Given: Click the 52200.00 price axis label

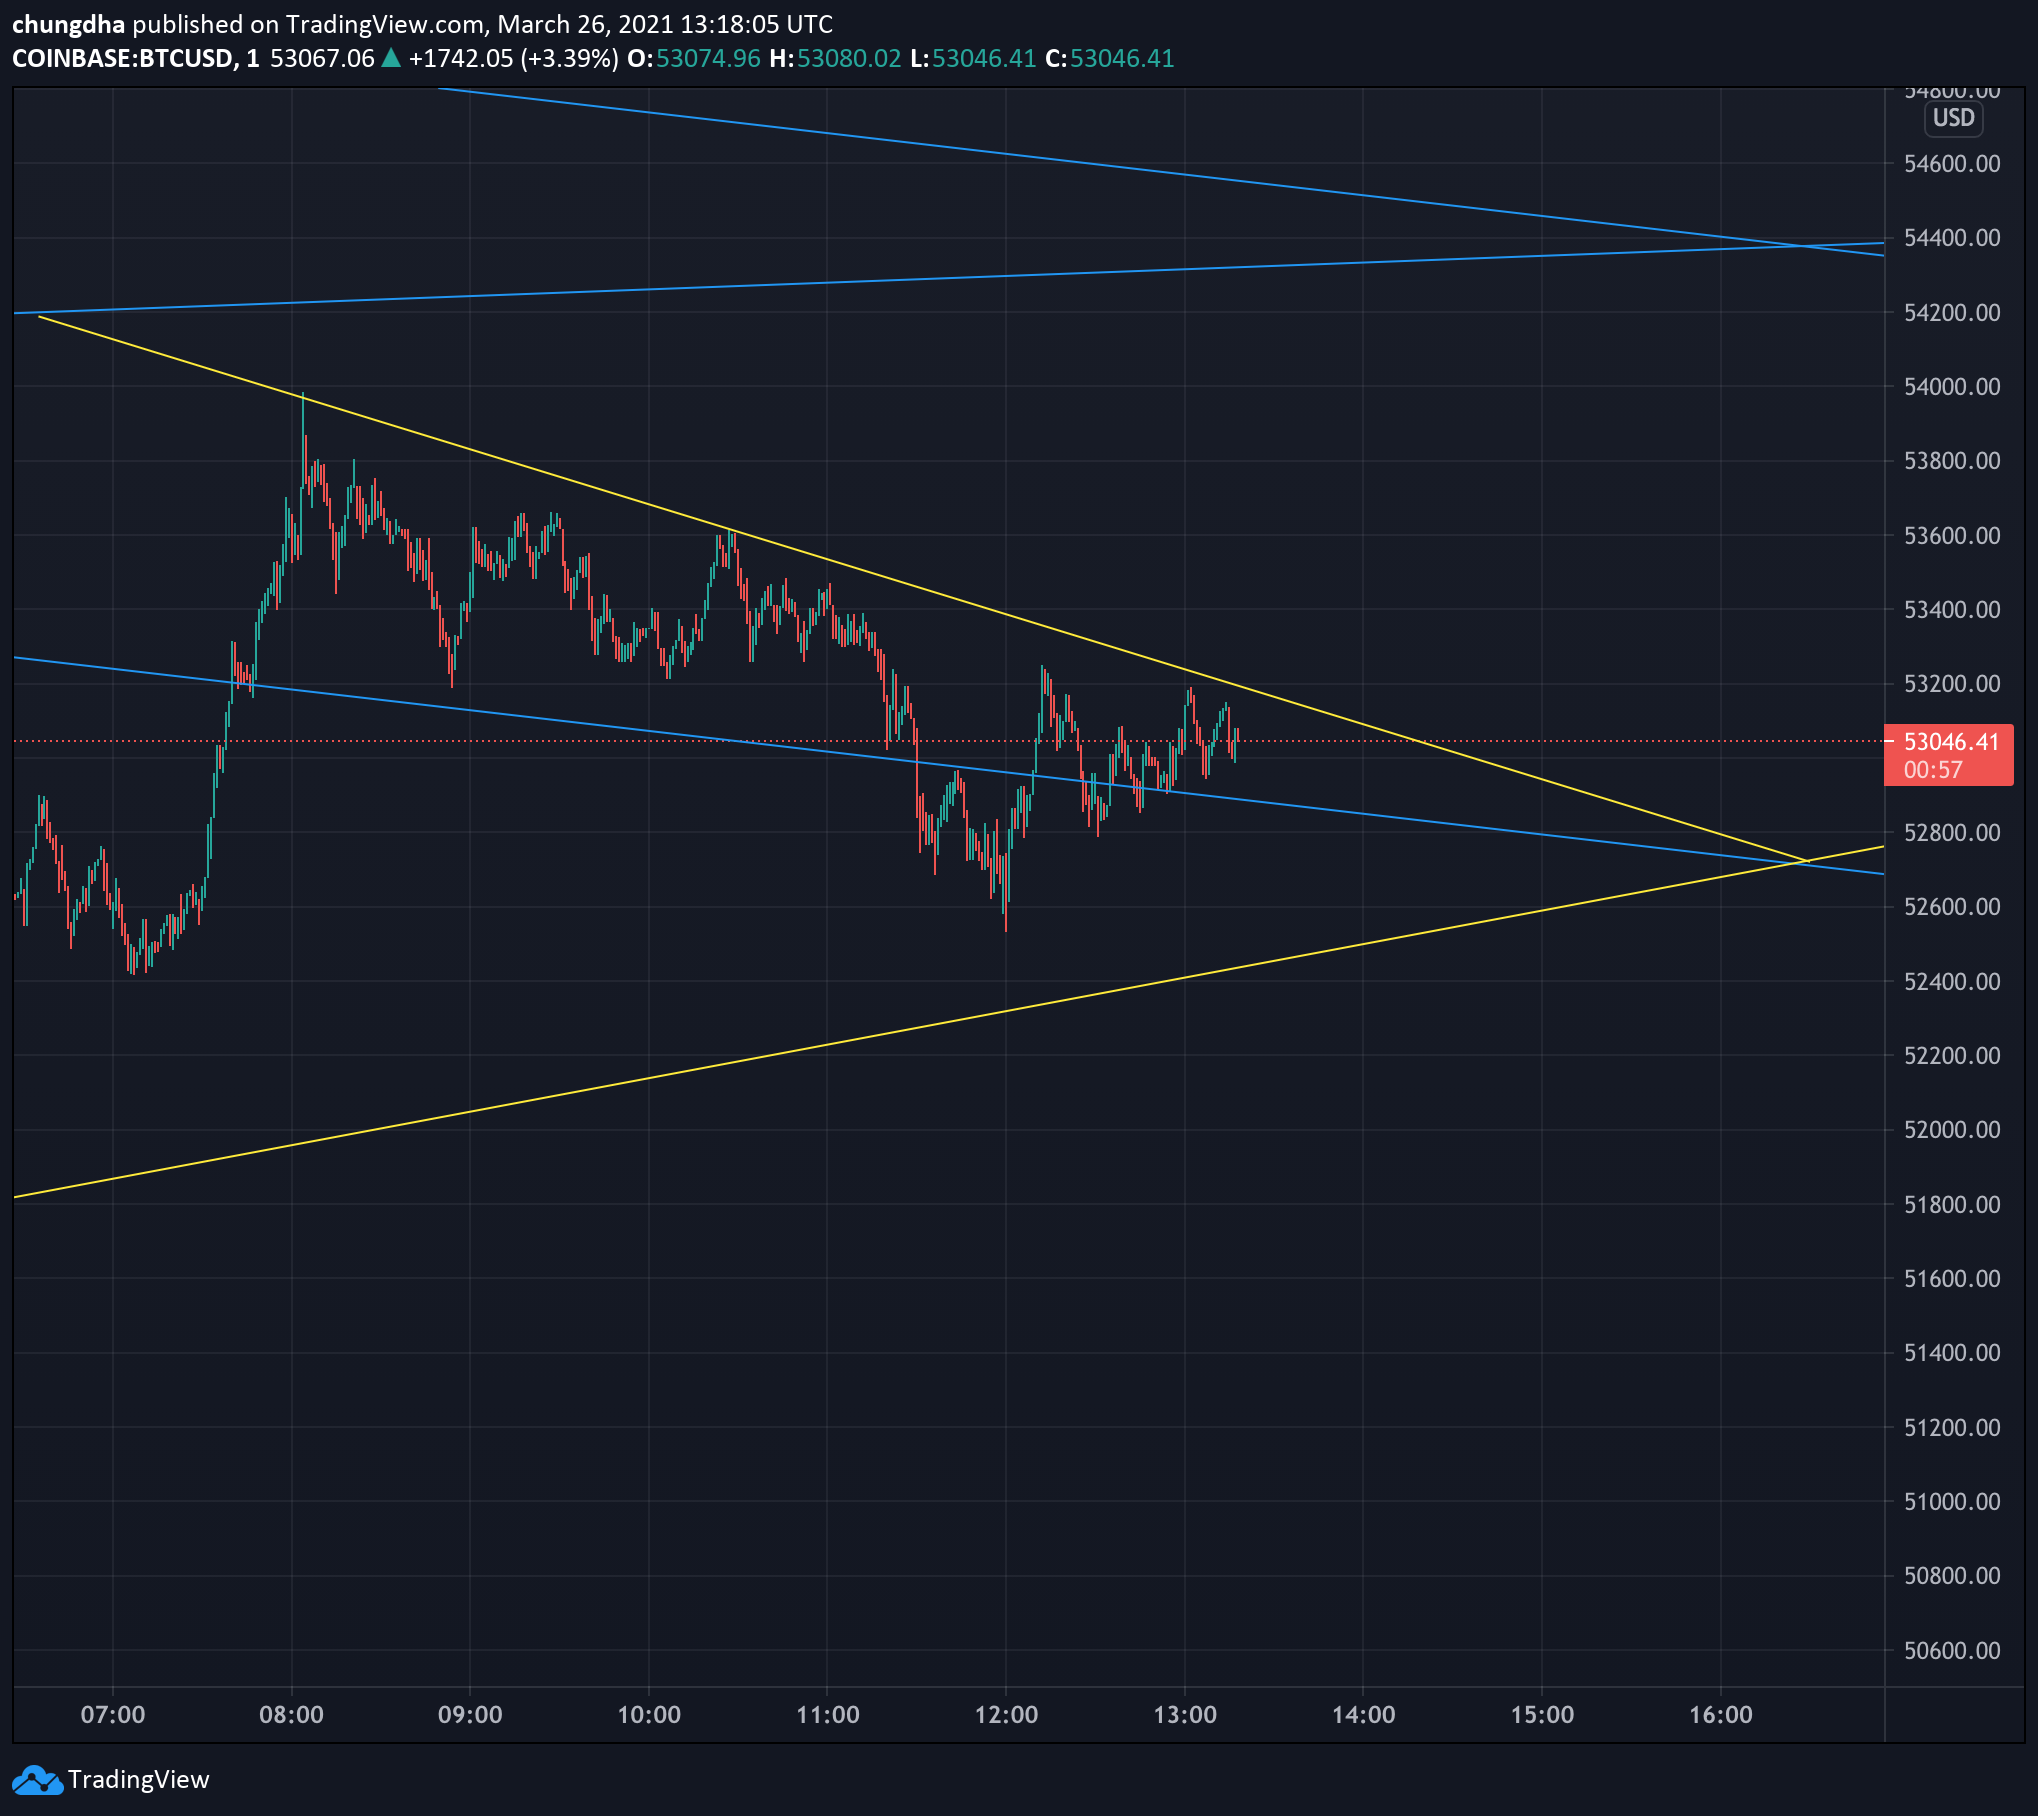Looking at the screenshot, I should [x=1952, y=1056].
